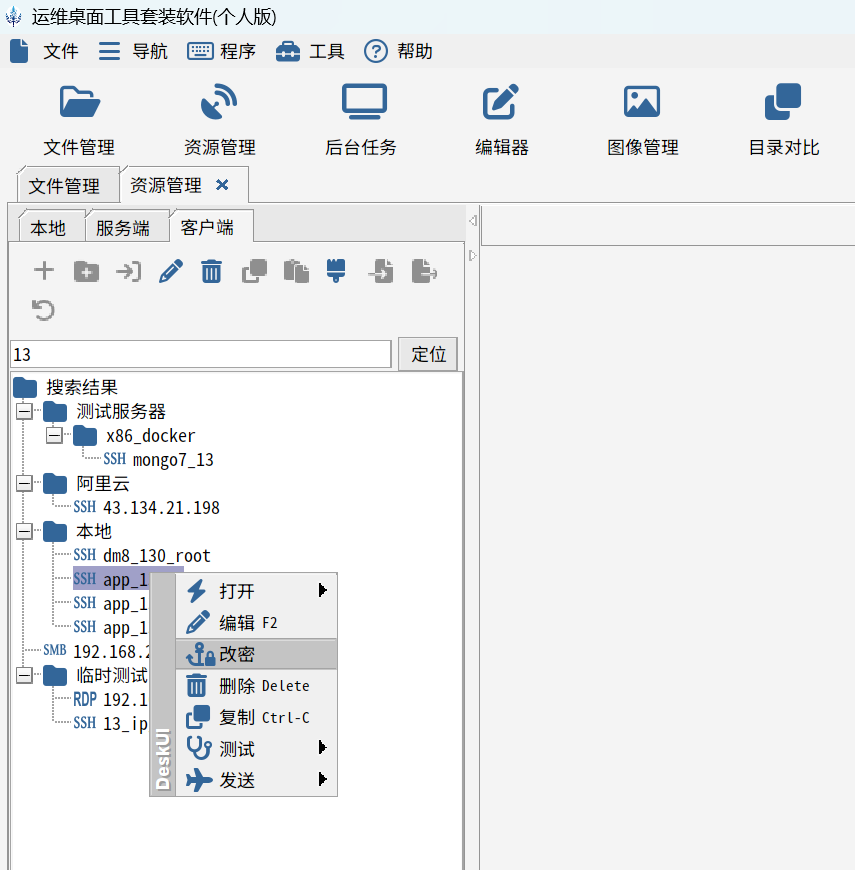Collapse the 临时测试 folder node

tap(24, 675)
